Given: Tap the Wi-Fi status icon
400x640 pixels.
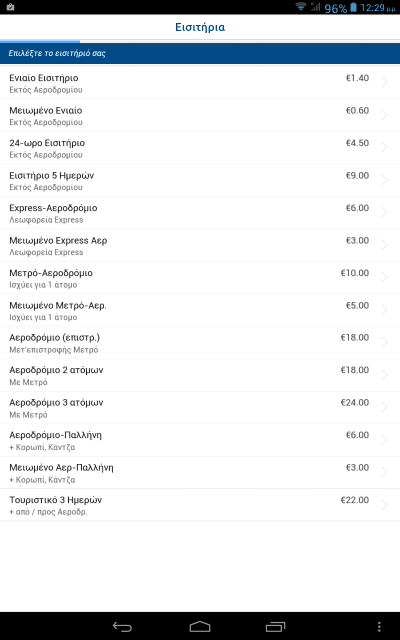Looking at the screenshot, I should click(x=301, y=7).
